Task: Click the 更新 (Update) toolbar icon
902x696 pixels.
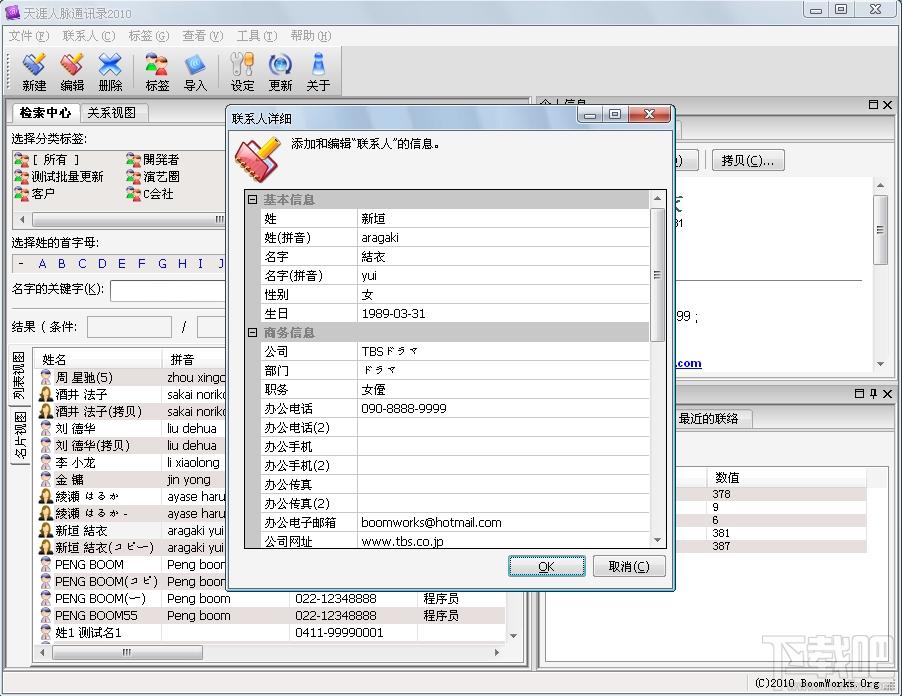Action: [x=280, y=71]
